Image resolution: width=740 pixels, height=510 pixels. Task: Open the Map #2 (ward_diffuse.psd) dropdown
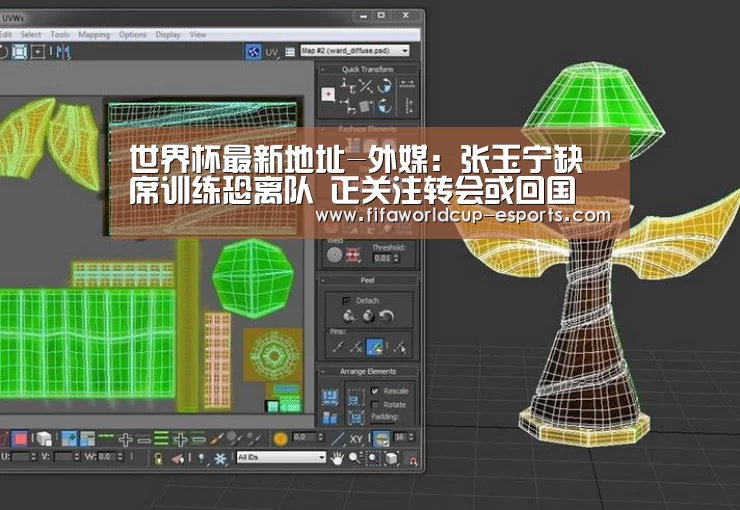[x=355, y=50]
